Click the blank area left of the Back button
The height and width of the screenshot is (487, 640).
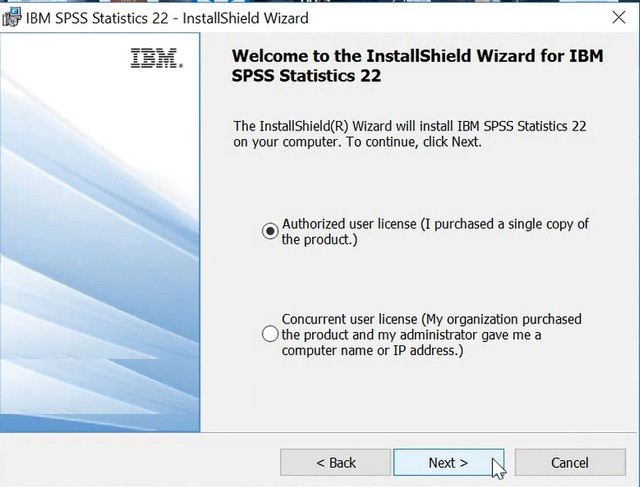139,461
